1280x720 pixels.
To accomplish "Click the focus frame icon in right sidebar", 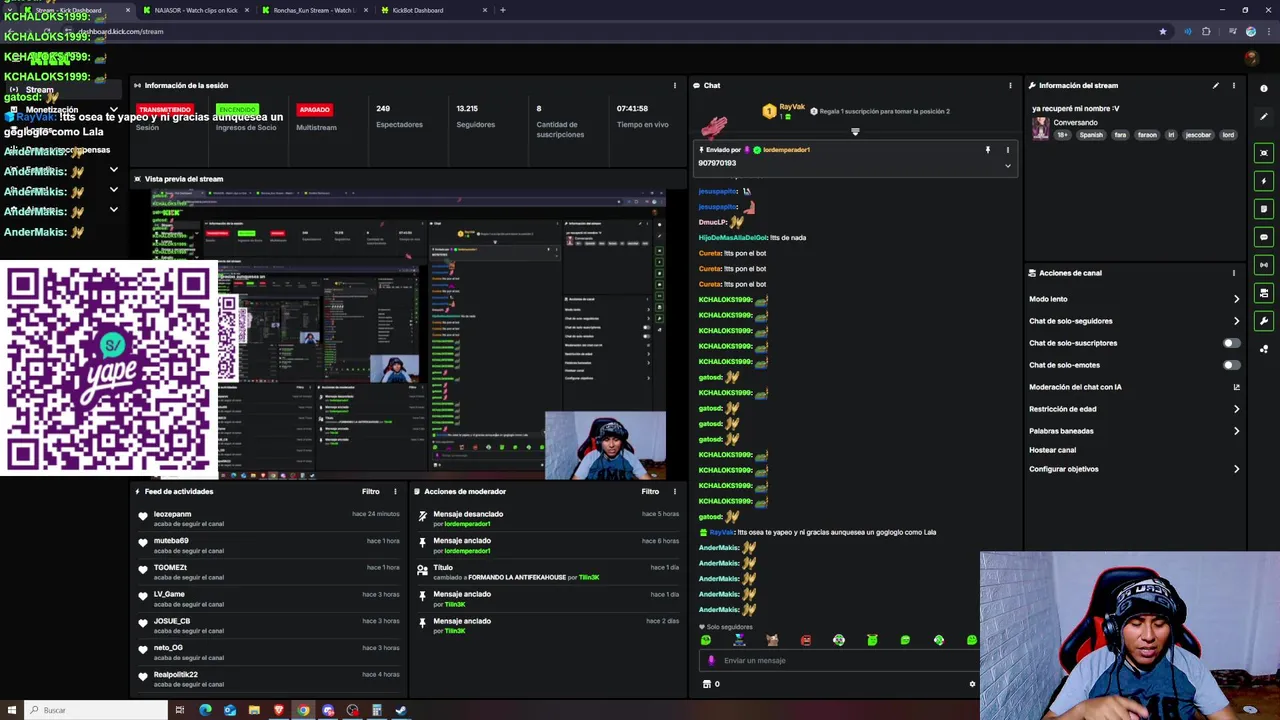I will [x=1264, y=153].
